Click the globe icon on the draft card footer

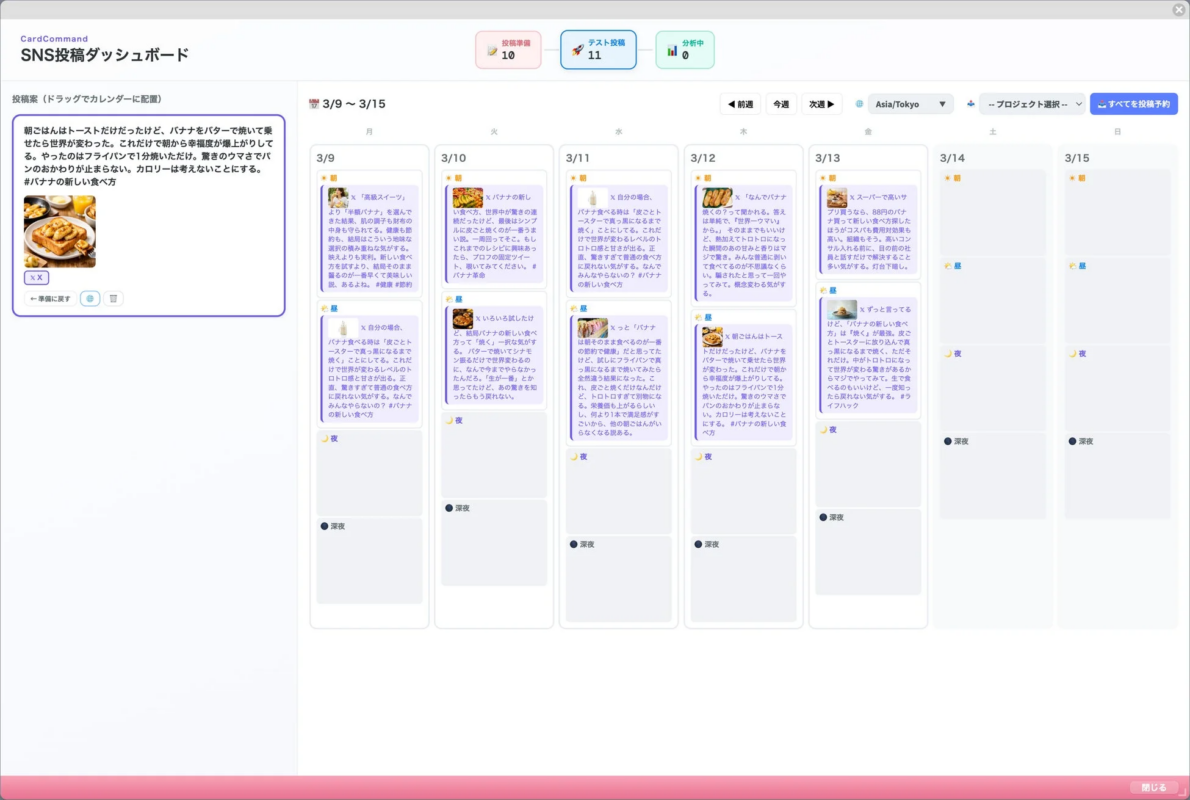(91, 297)
